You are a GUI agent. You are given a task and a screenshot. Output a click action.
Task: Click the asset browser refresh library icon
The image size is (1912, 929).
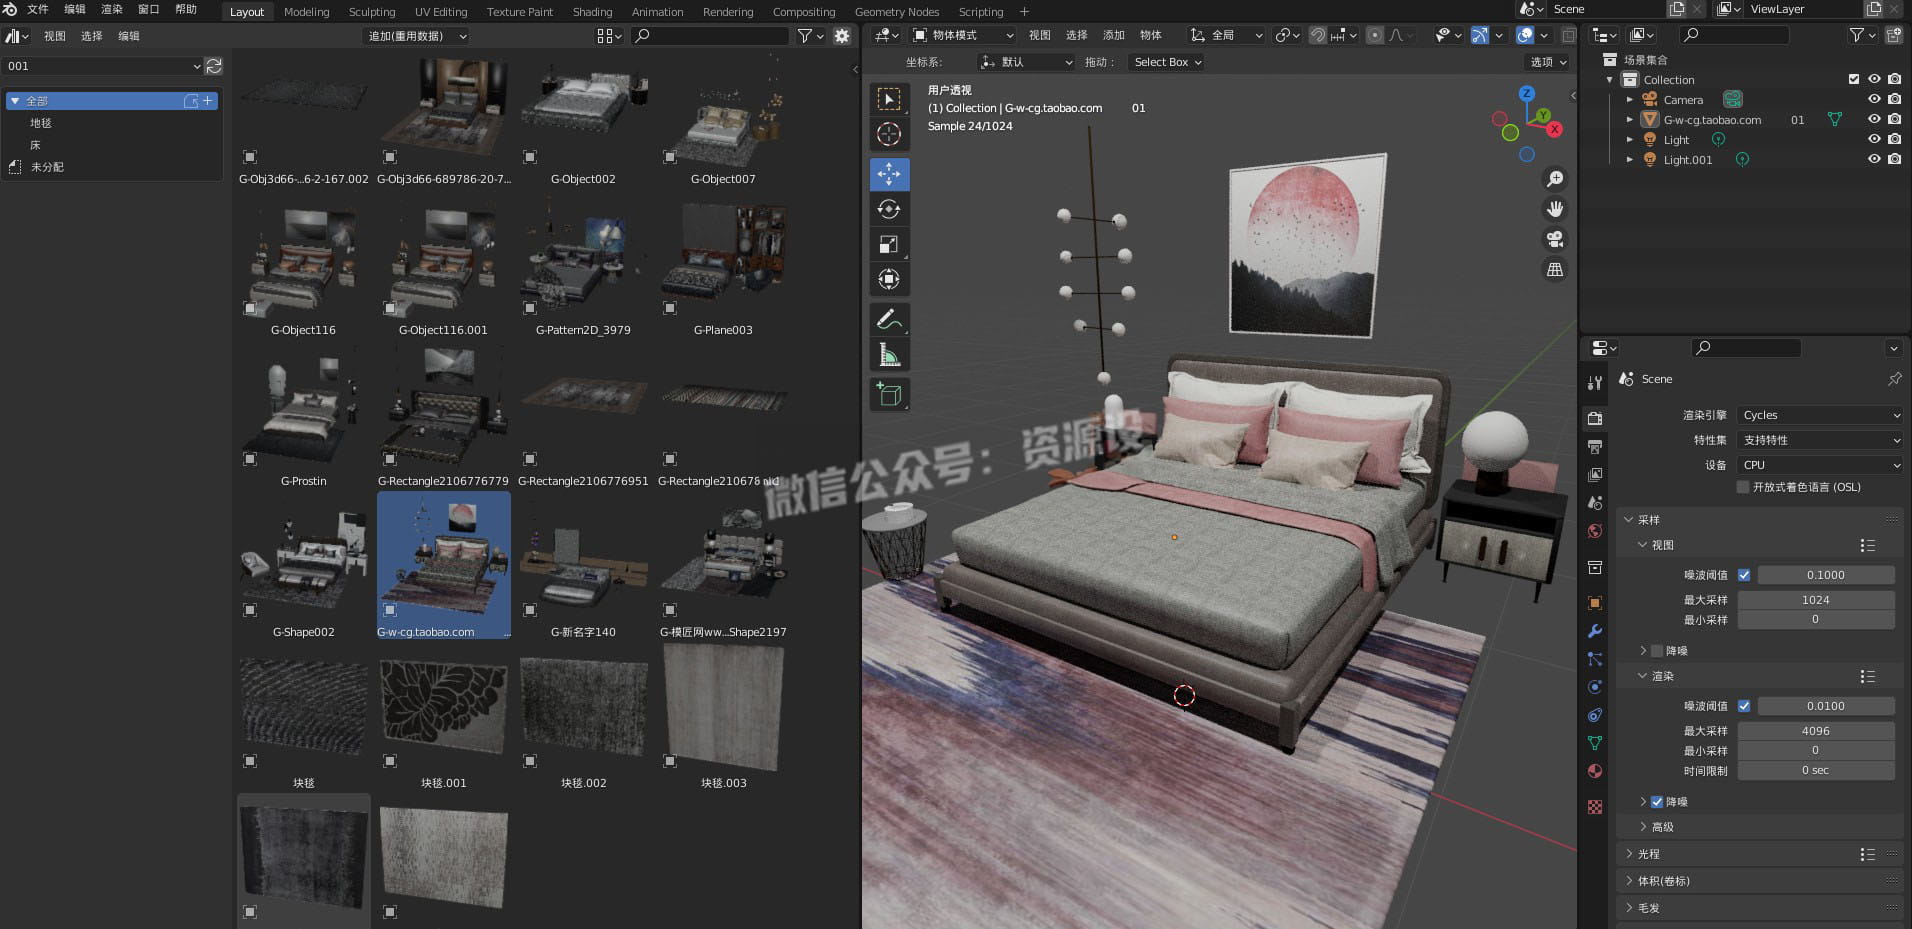coord(214,66)
